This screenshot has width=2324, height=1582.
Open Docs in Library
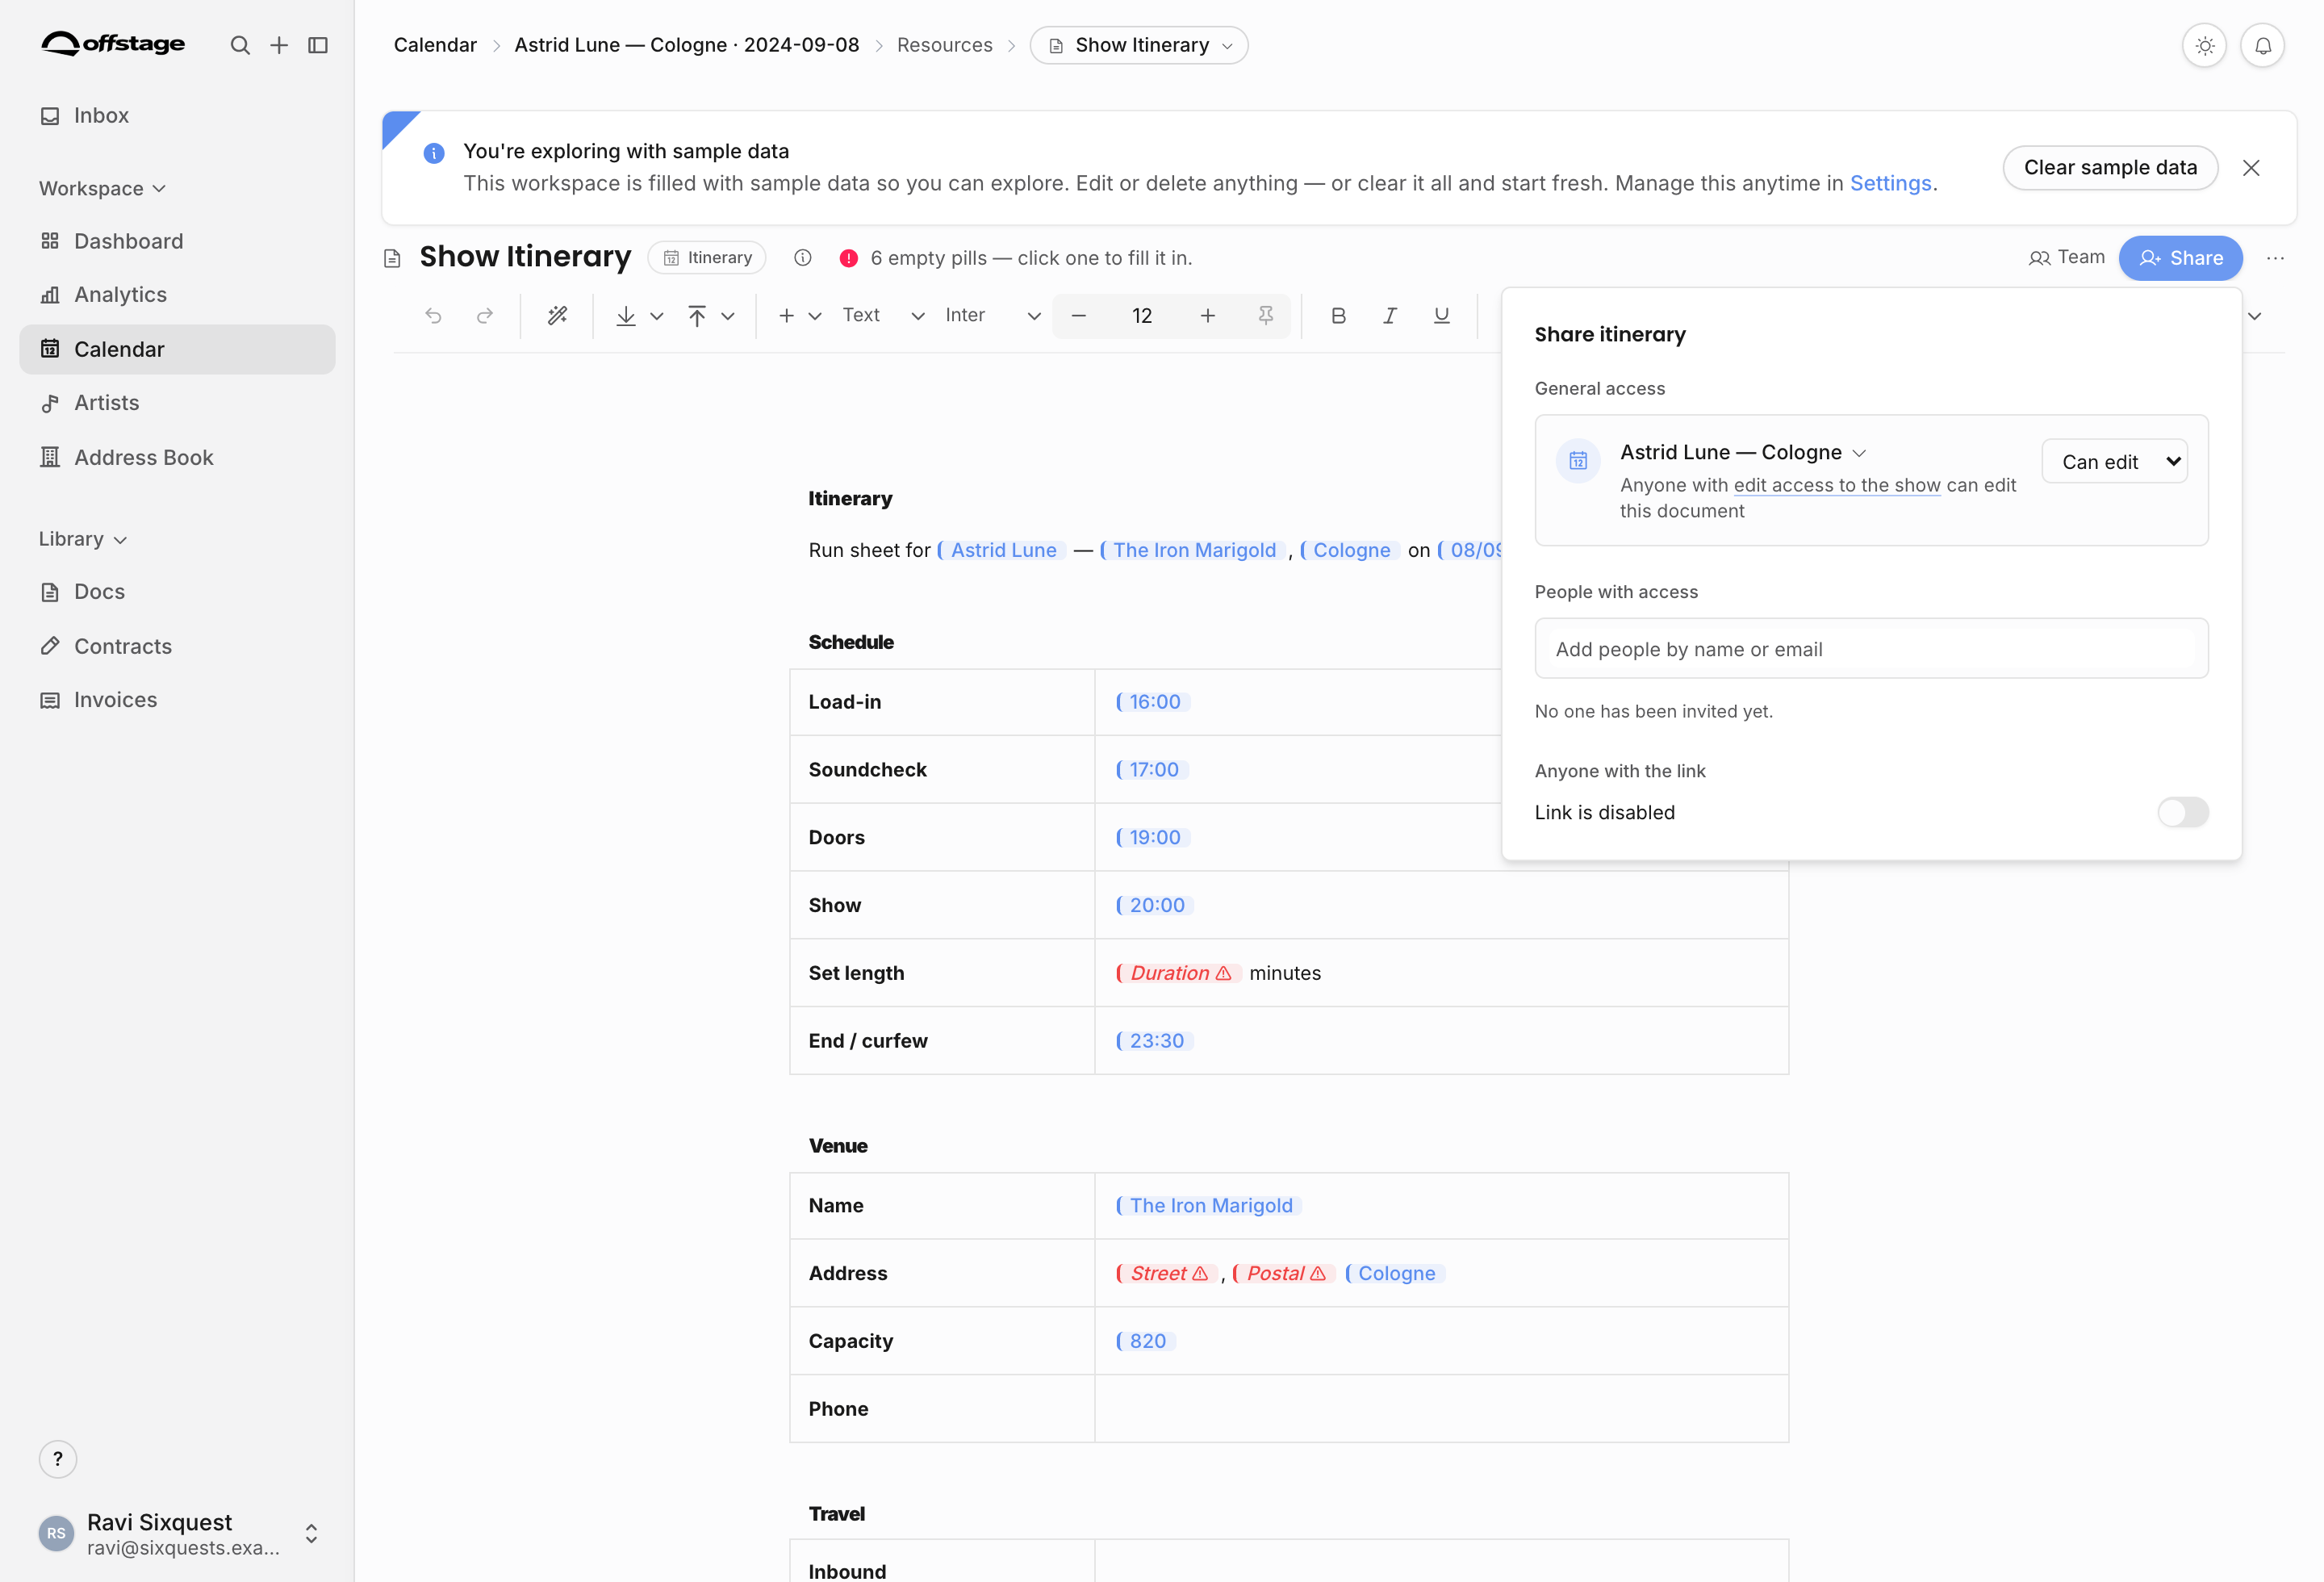[177, 591]
